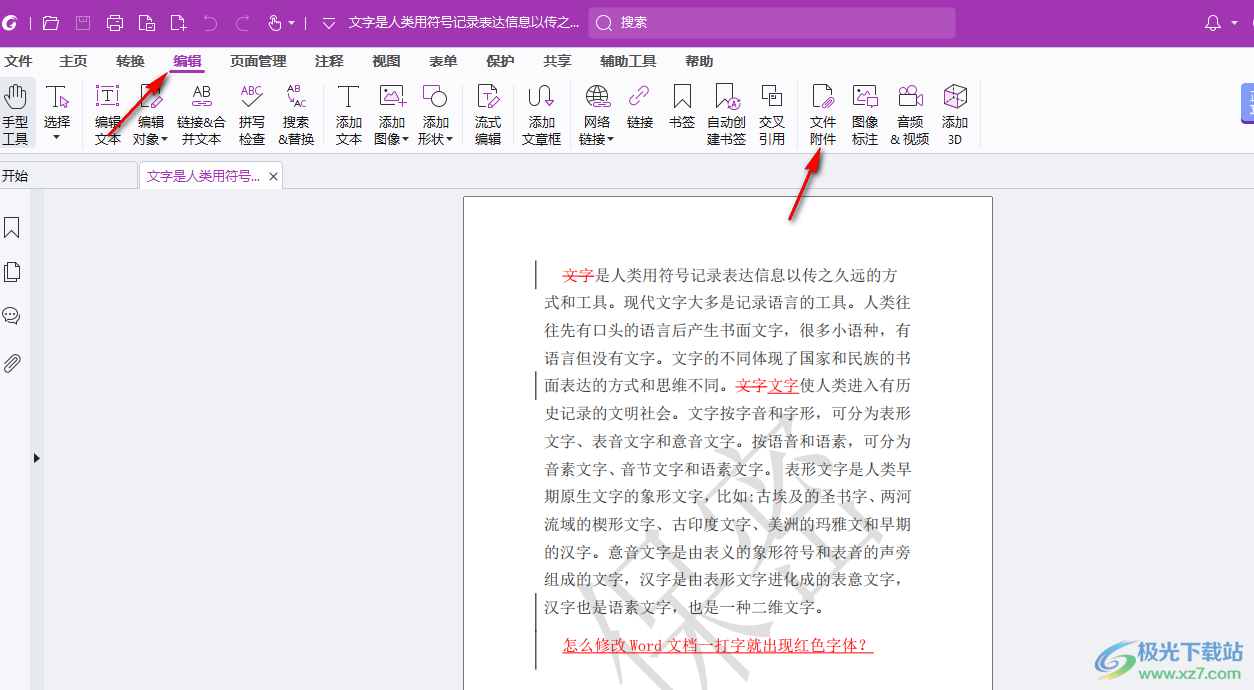Switch to the 辅助工具 ribbon tab
Viewport: 1254px width, 690px height.
628,62
